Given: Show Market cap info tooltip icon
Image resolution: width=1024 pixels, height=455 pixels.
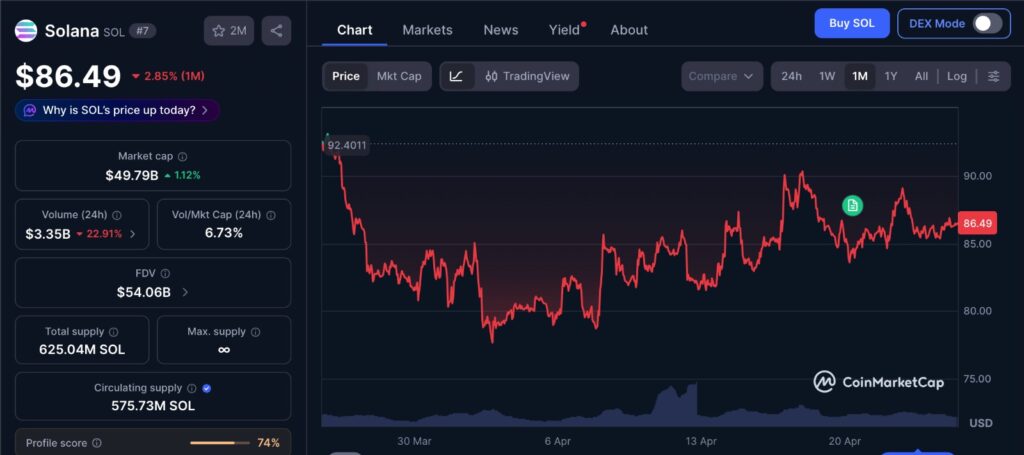Looking at the screenshot, I should click(183, 157).
